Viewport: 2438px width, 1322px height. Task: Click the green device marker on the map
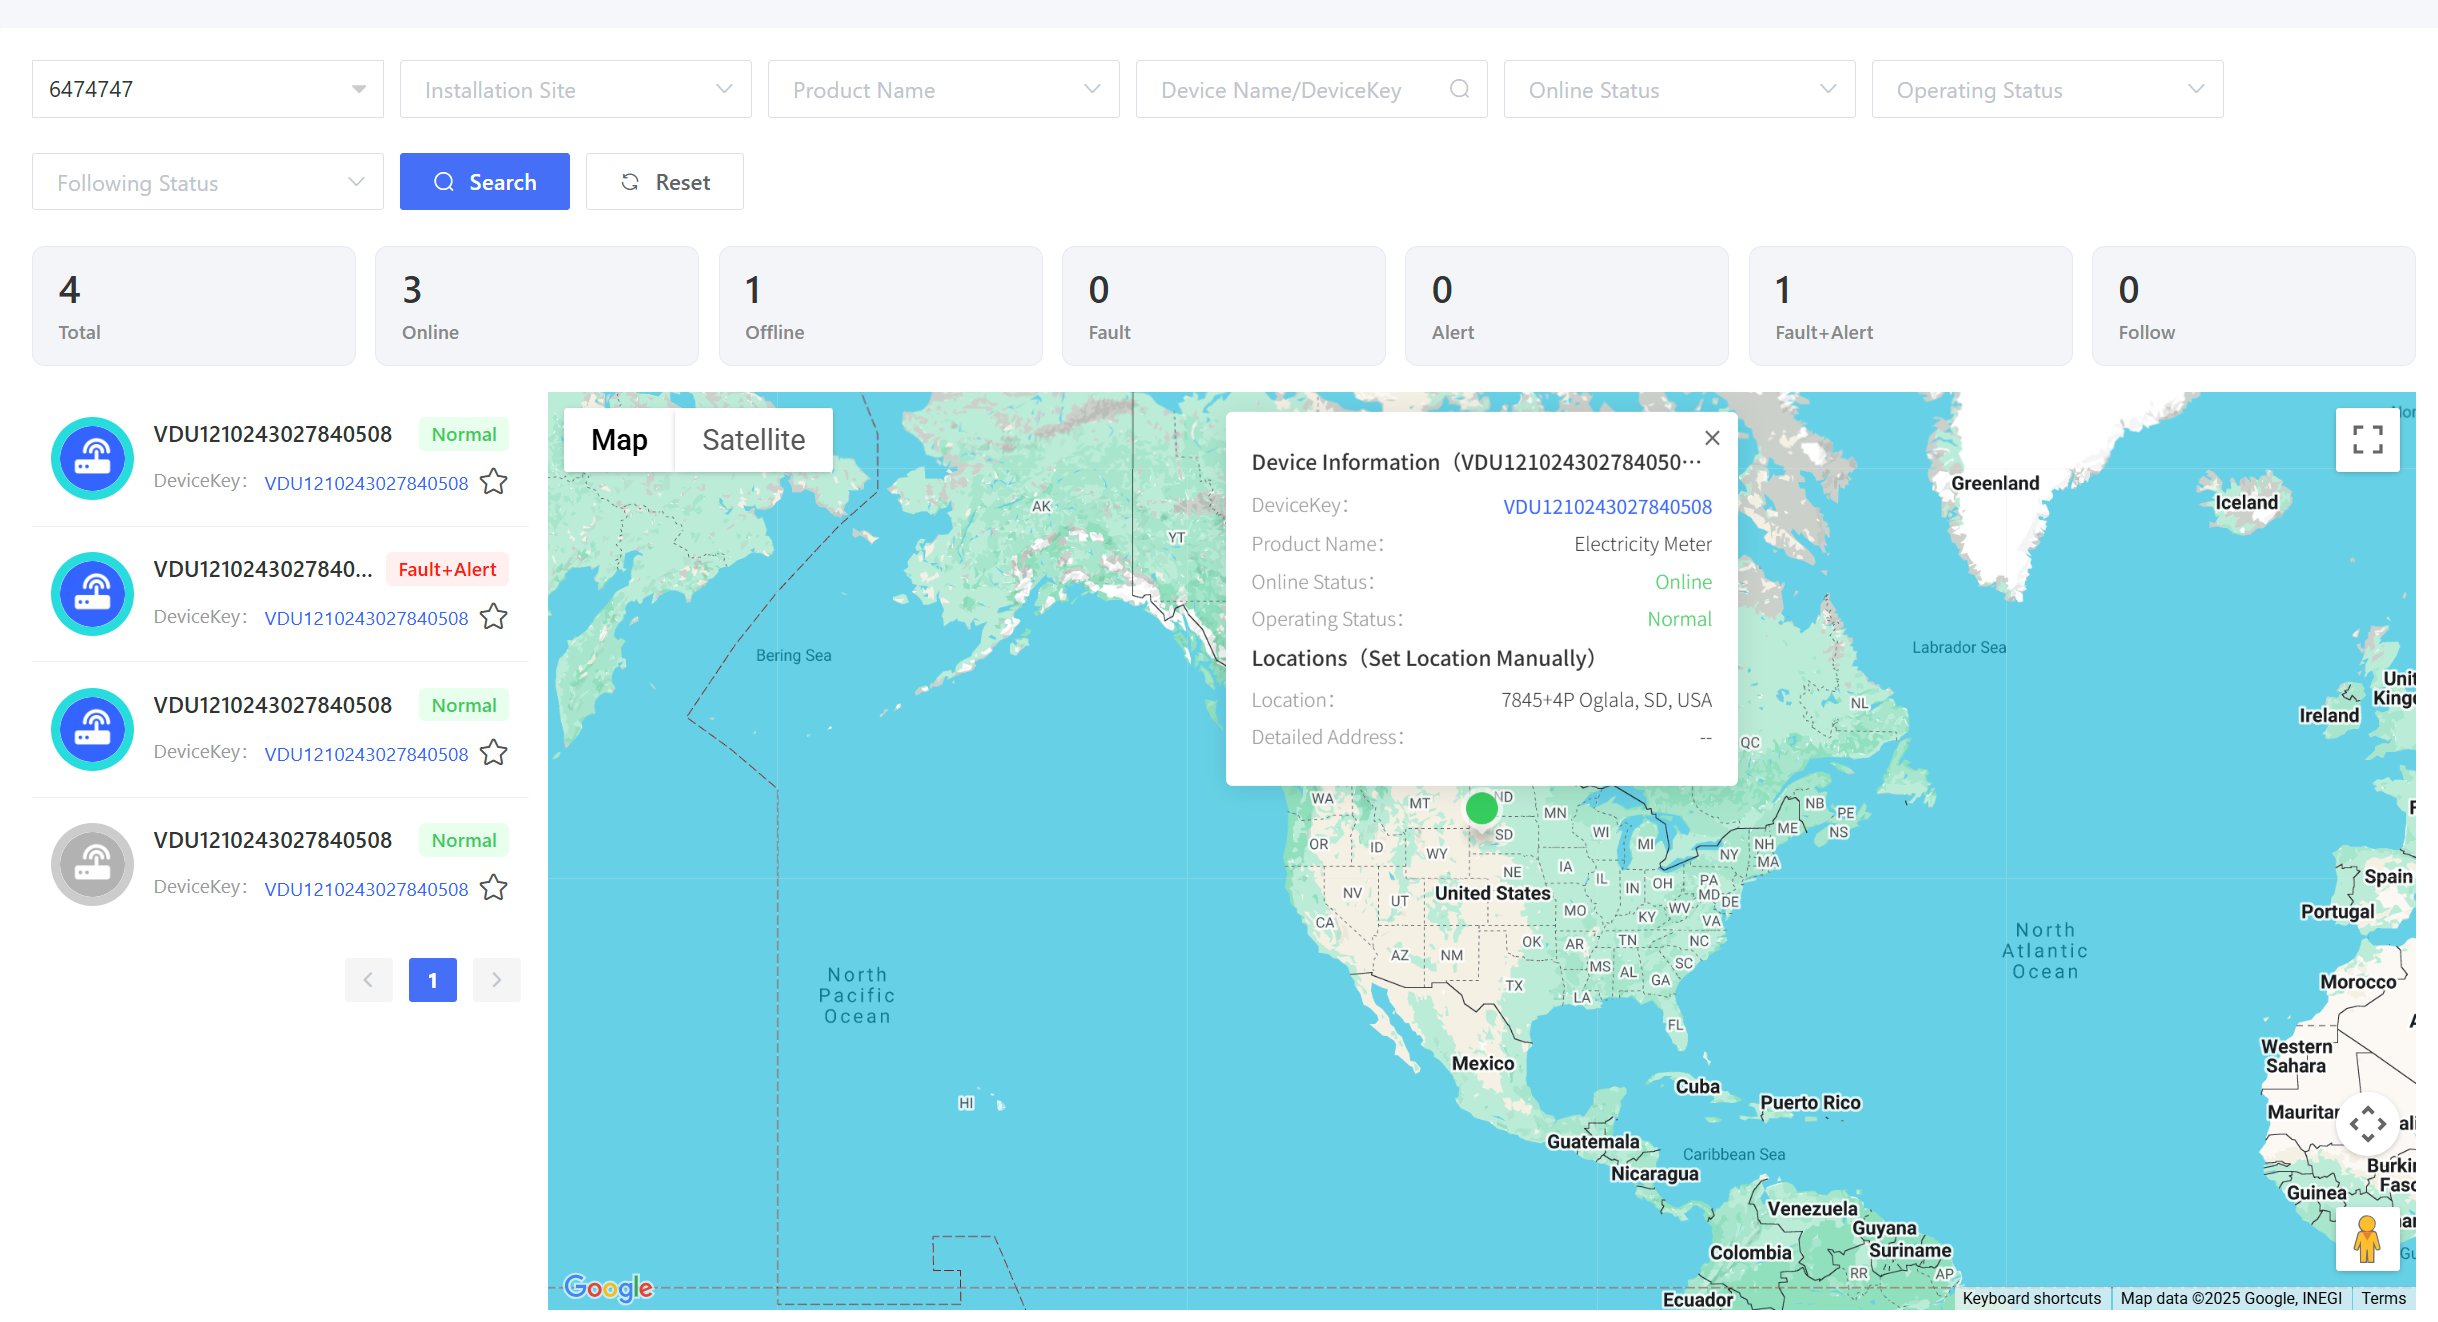click(x=1481, y=807)
